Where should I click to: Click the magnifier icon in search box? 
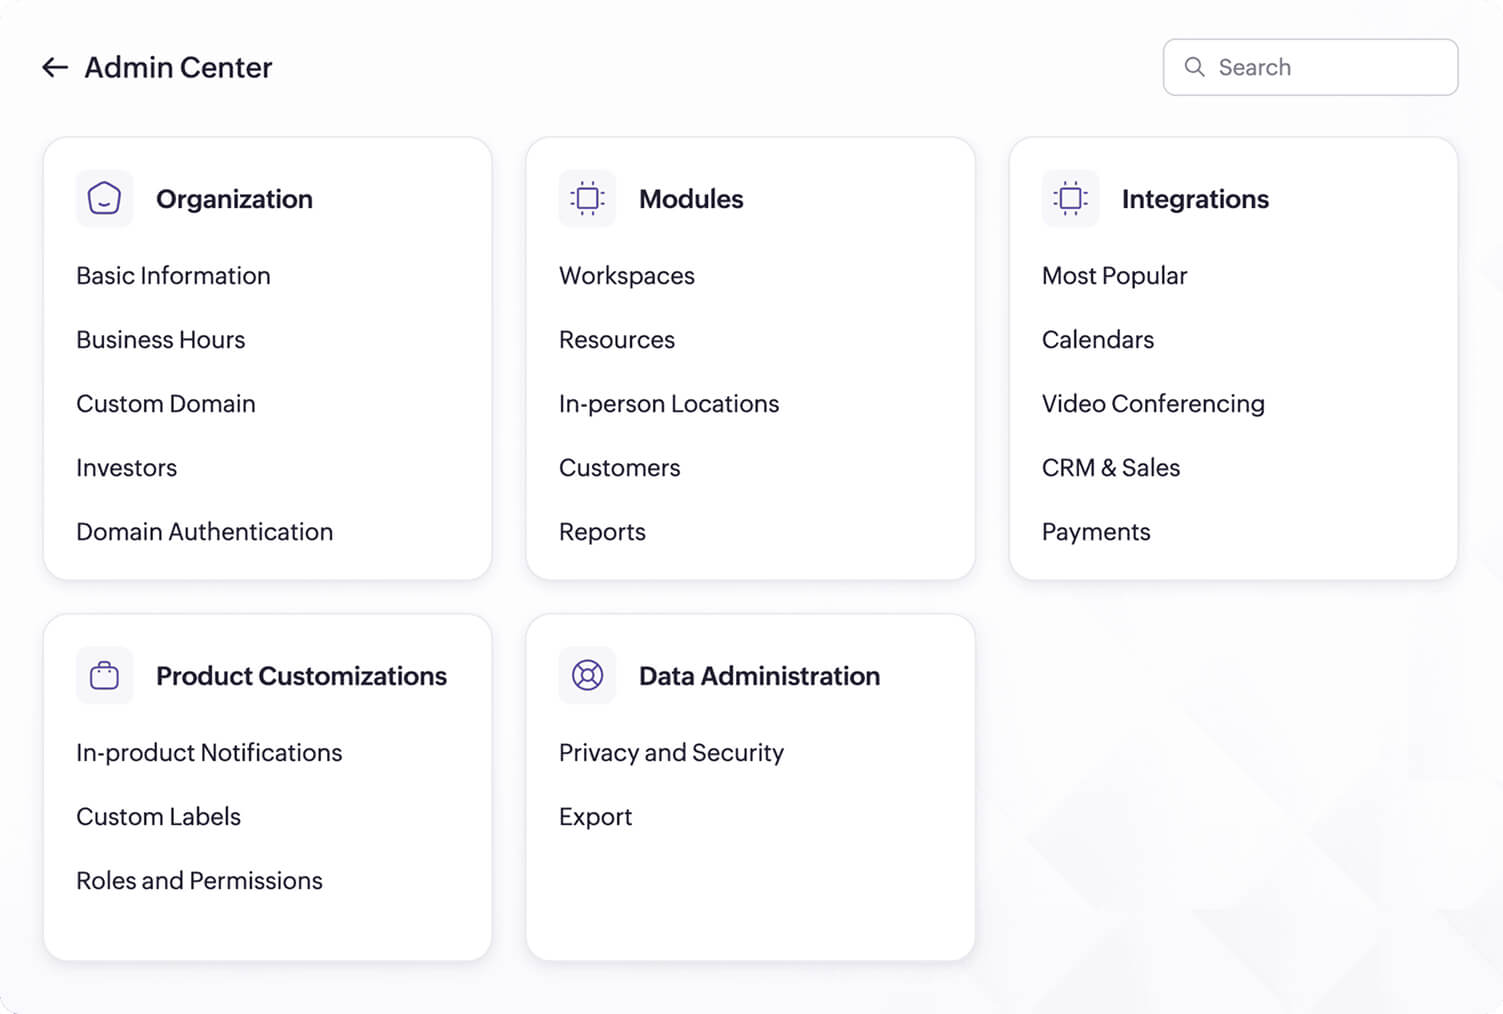(1194, 67)
